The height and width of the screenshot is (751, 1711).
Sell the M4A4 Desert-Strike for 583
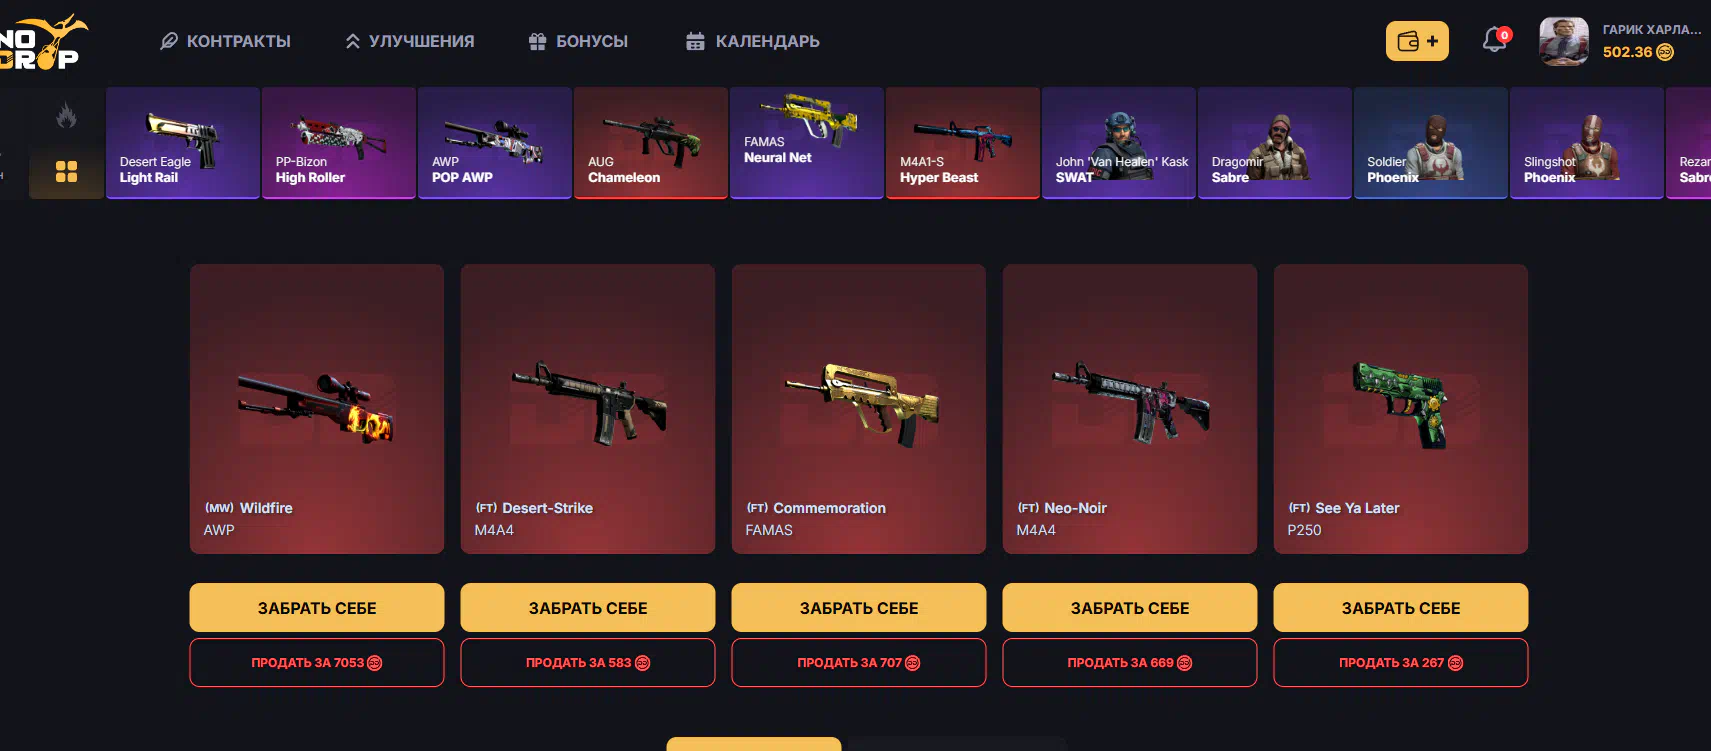[588, 663]
